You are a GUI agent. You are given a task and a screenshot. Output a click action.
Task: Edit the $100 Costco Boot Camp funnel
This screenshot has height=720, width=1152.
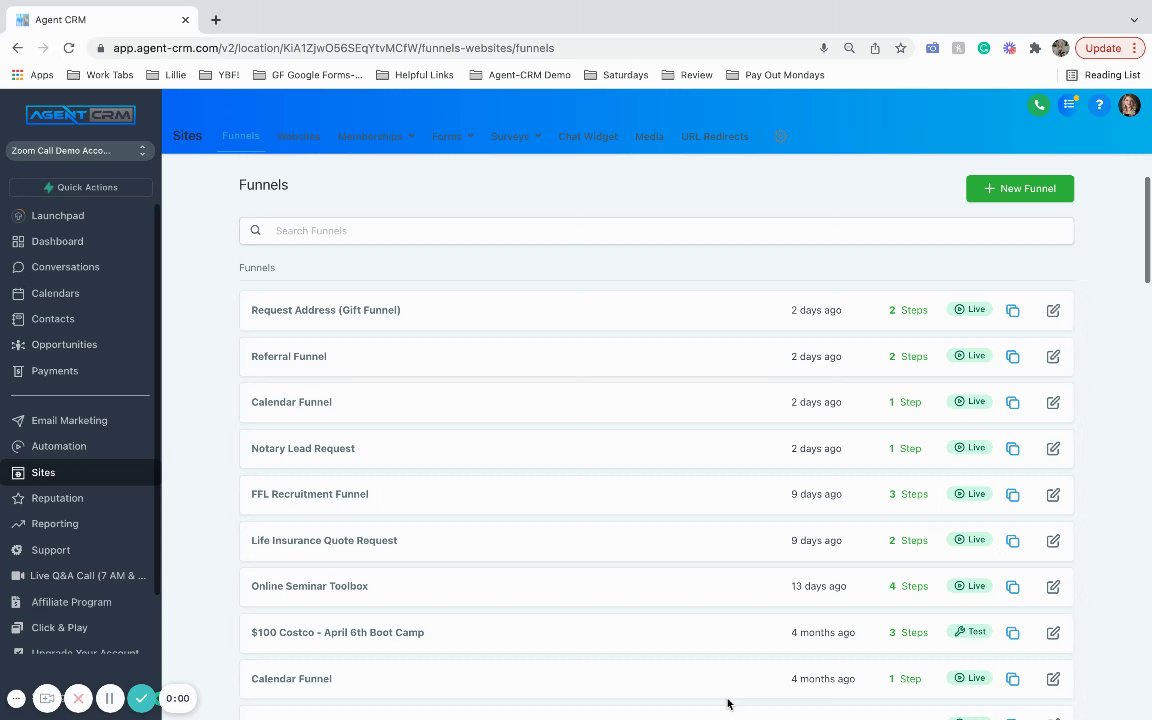click(1053, 633)
